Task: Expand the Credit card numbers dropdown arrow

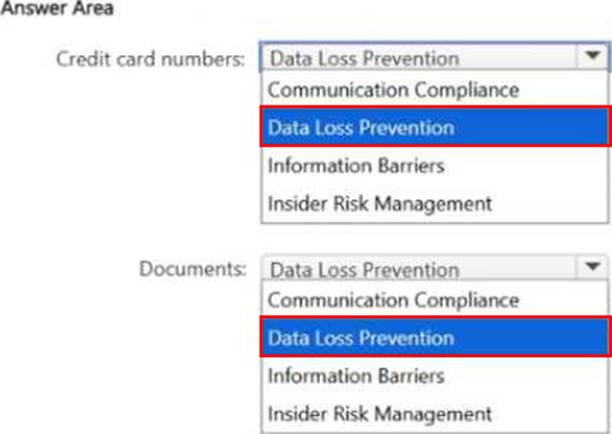Action: tap(590, 58)
